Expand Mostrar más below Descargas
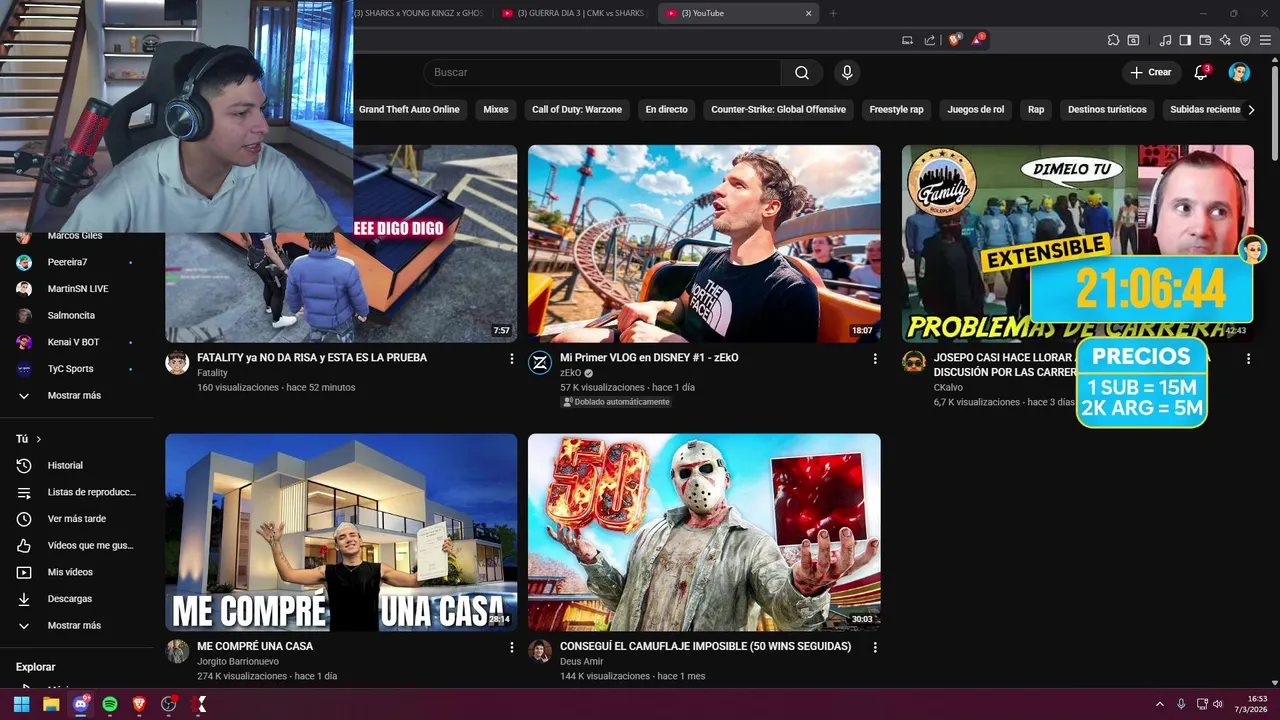This screenshot has height=720, width=1280. tap(76, 625)
